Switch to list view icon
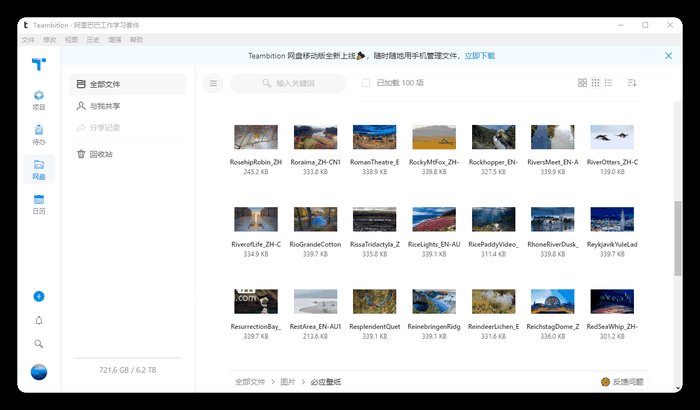 (x=608, y=83)
